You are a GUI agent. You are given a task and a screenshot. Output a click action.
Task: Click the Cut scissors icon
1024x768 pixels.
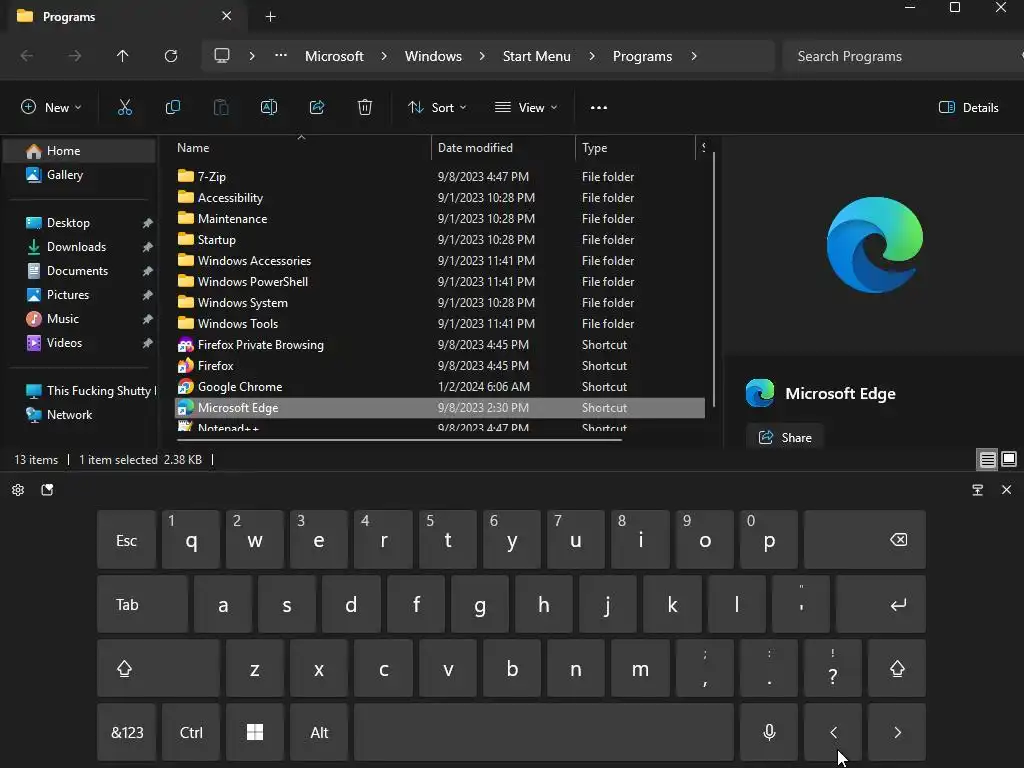124,108
